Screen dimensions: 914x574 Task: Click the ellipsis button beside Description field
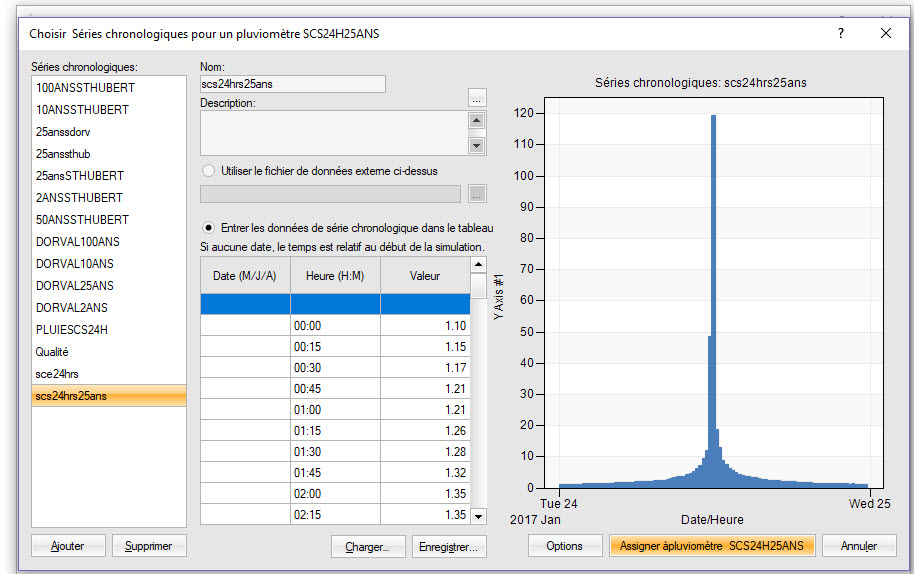477,98
